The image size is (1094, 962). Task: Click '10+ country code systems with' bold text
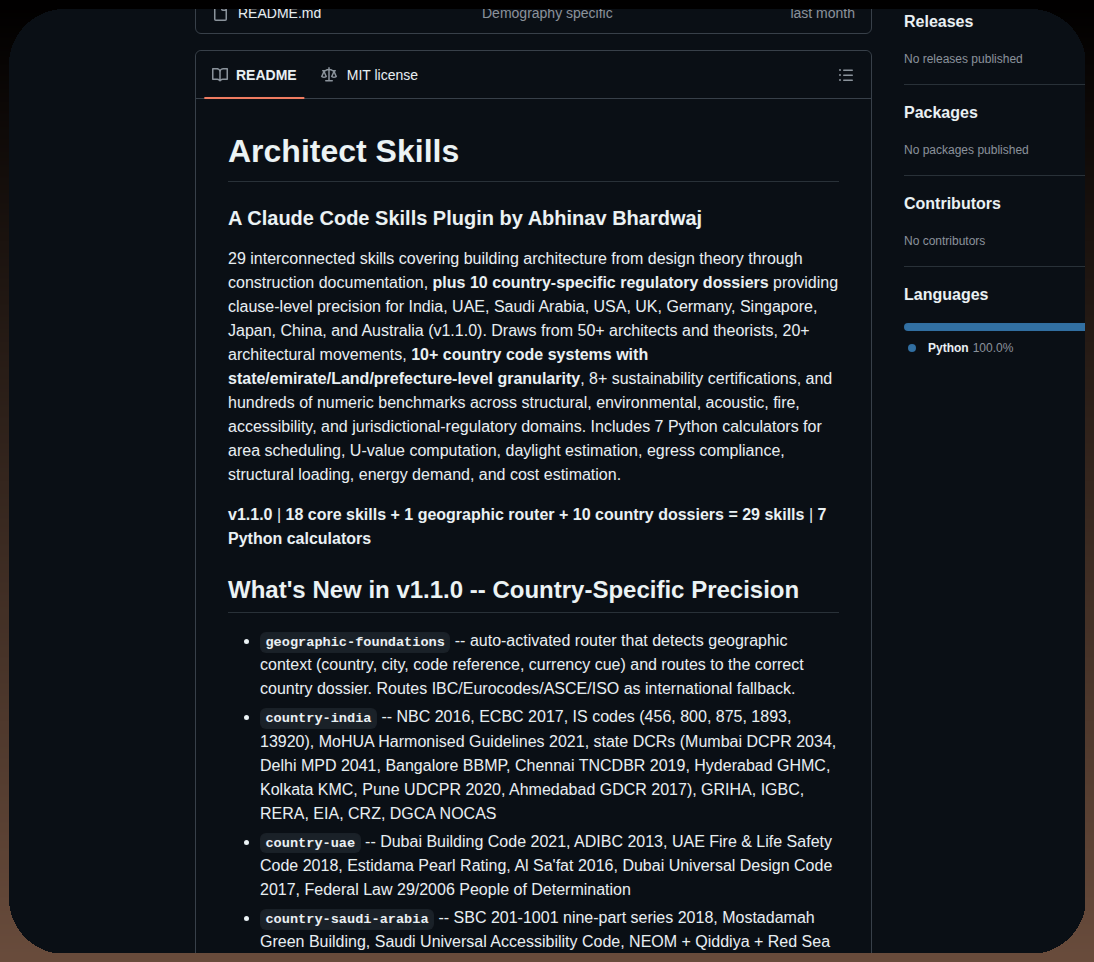pos(530,354)
